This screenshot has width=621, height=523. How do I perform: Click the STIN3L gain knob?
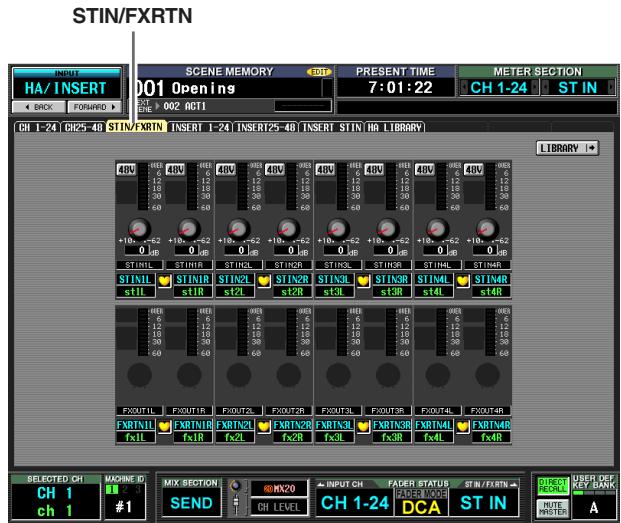click(x=338, y=229)
